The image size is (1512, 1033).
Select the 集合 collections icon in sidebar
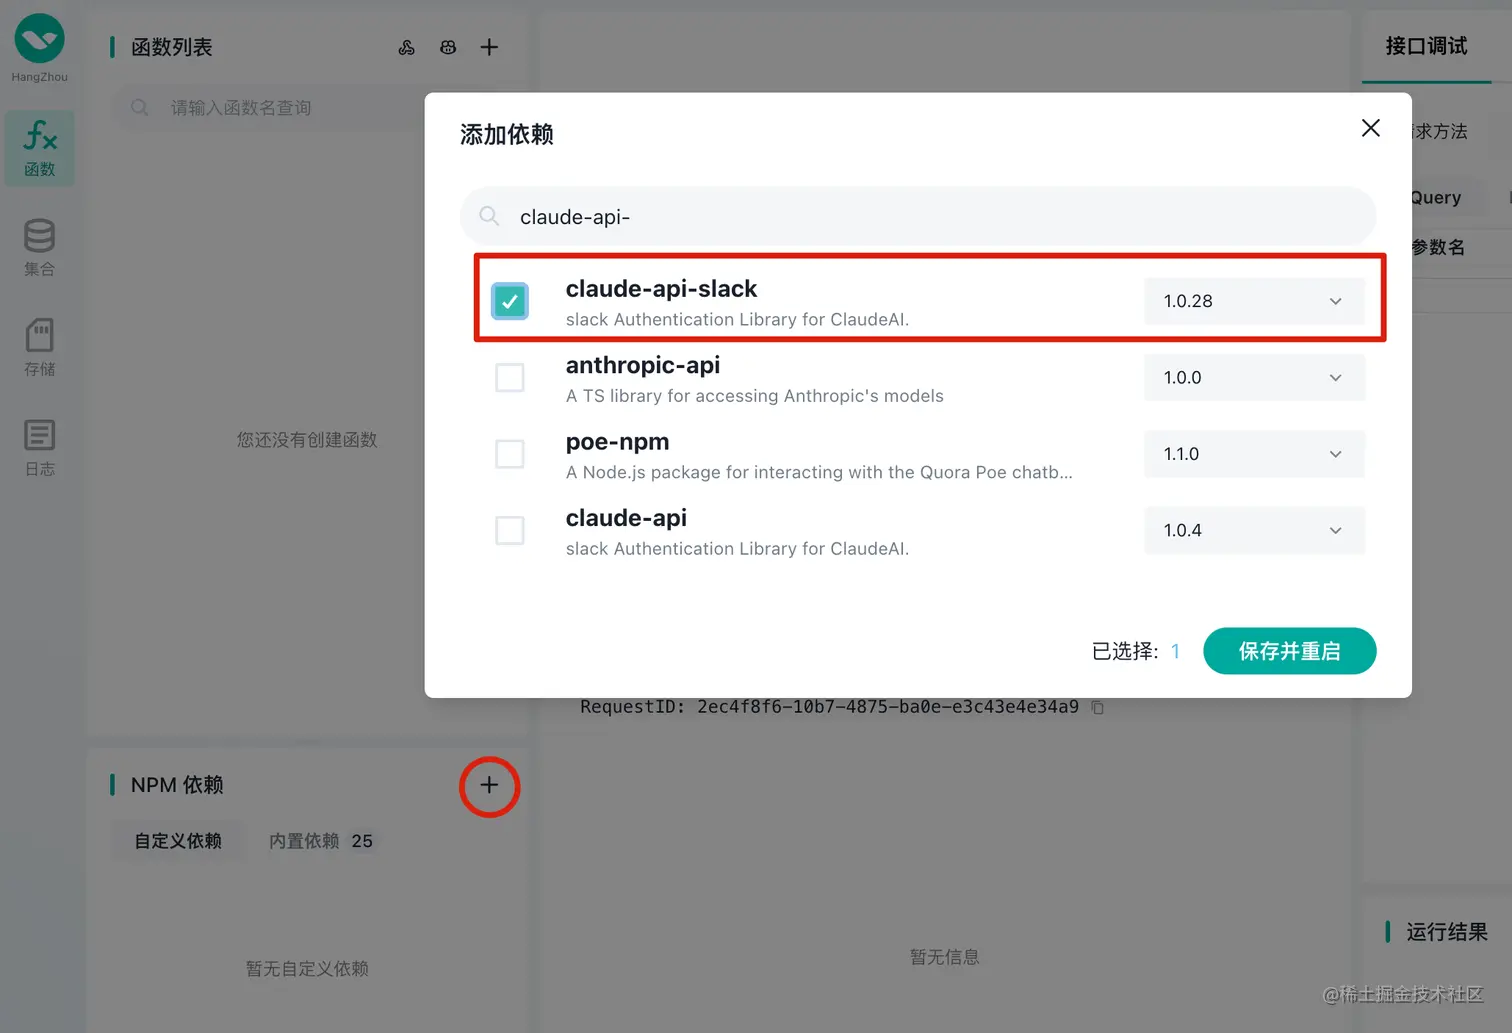click(39, 247)
